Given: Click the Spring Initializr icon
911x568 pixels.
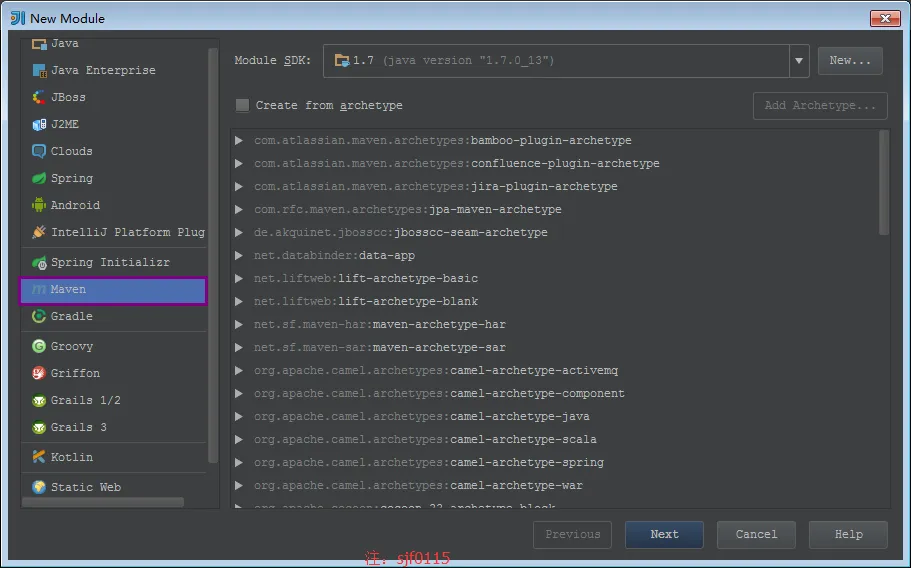Looking at the screenshot, I should coord(39,263).
